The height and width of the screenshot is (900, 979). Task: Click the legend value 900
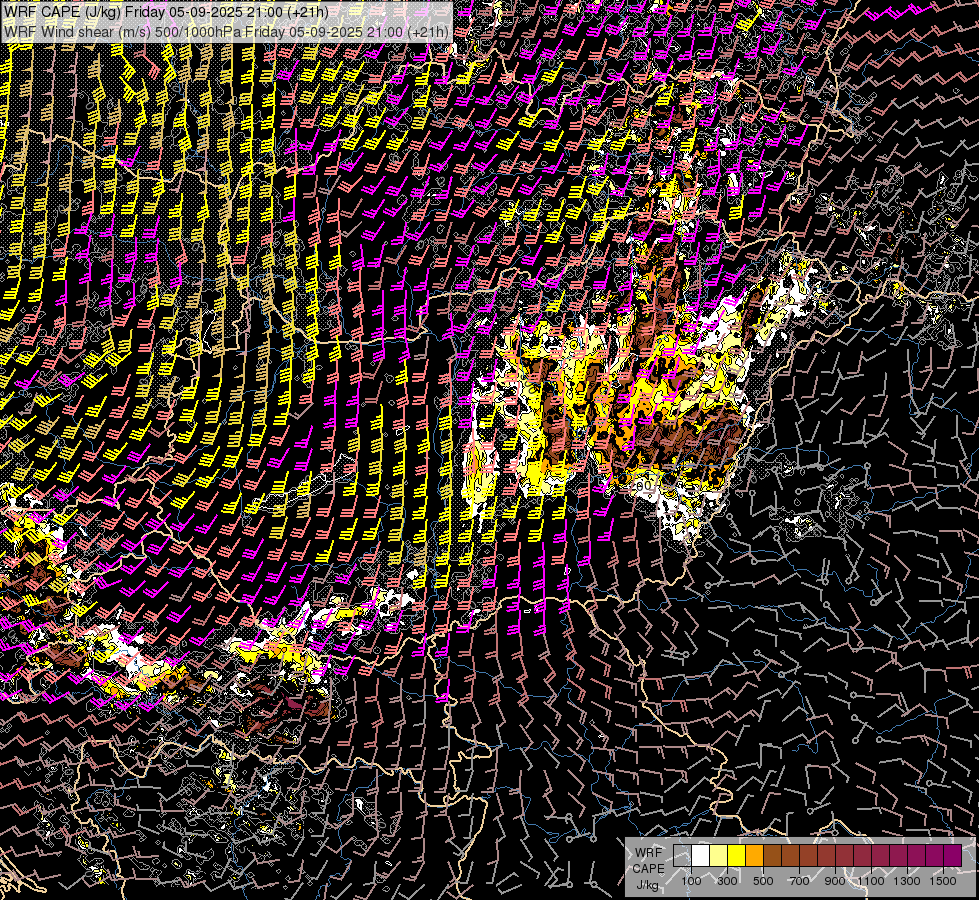(835, 881)
